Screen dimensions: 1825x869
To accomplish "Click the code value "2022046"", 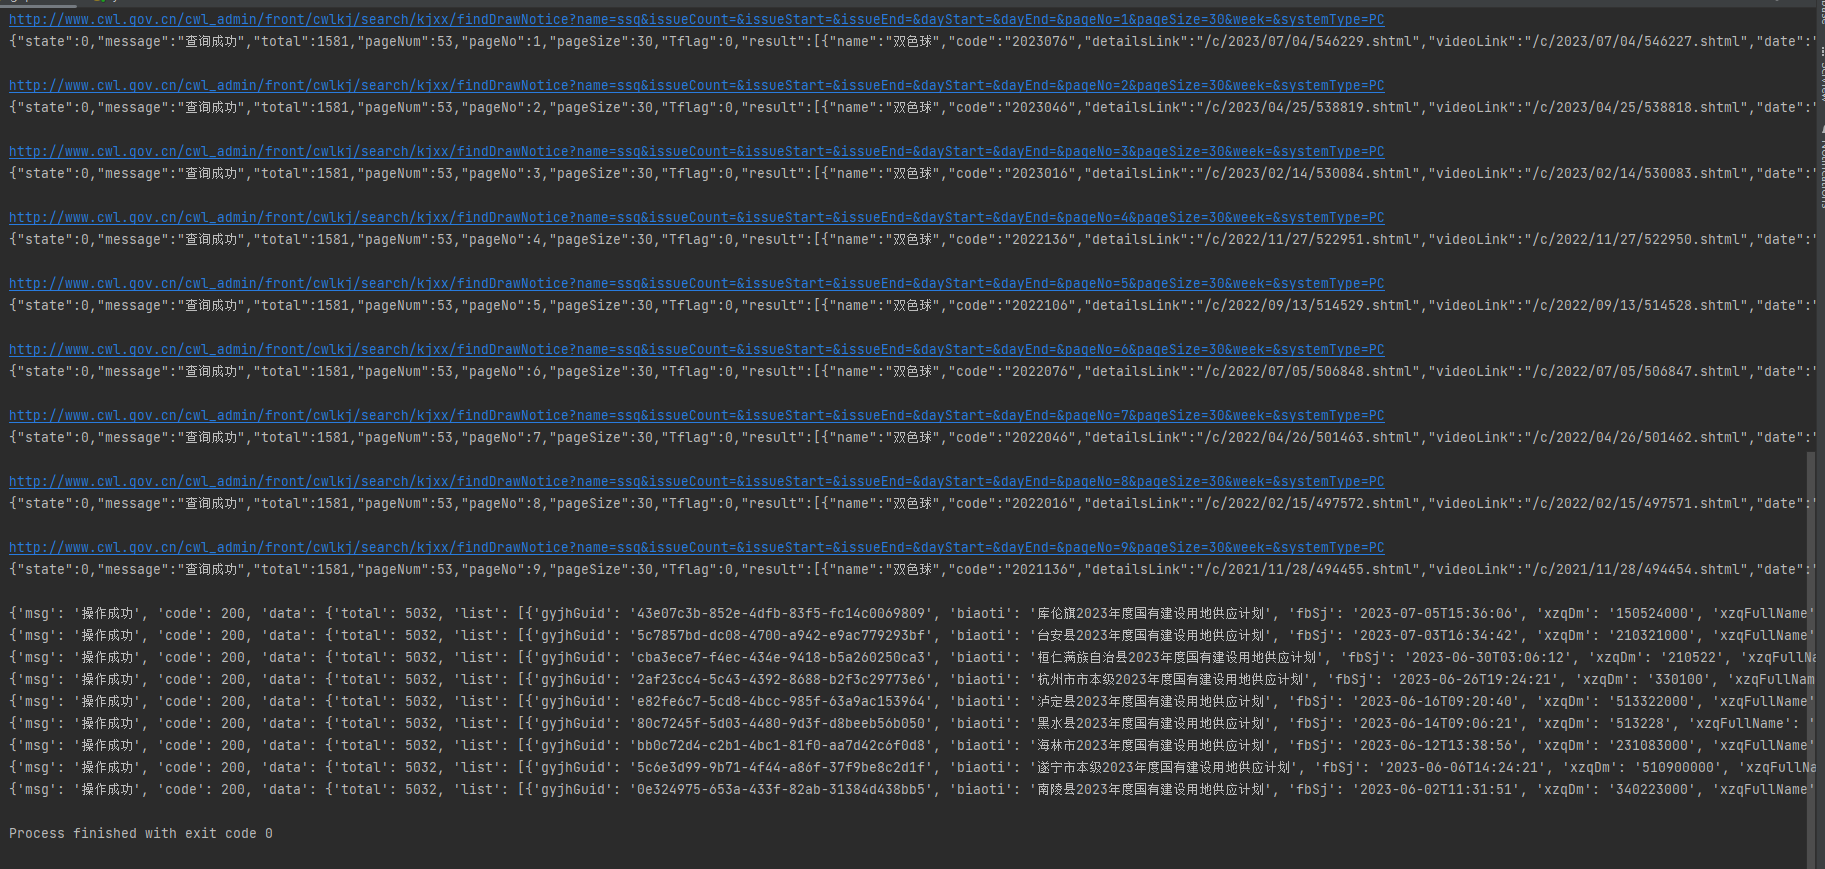I will [x=1040, y=438].
